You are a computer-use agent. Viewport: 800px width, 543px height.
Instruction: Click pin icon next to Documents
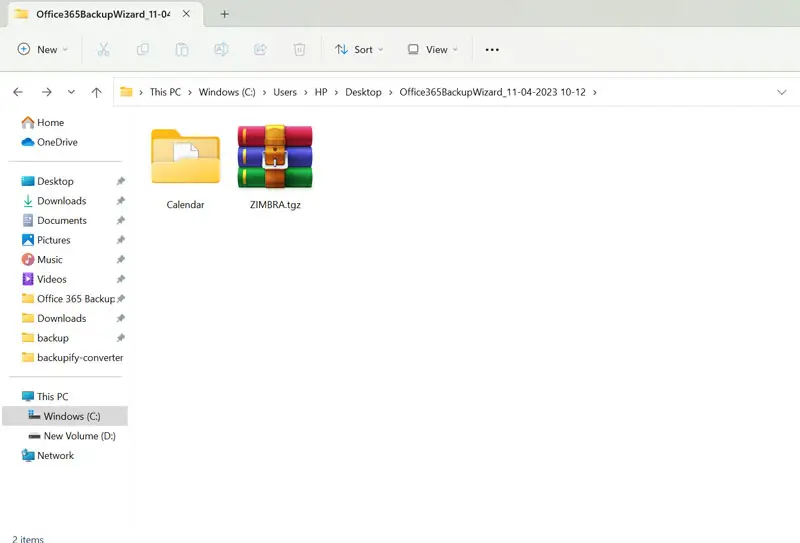(120, 220)
